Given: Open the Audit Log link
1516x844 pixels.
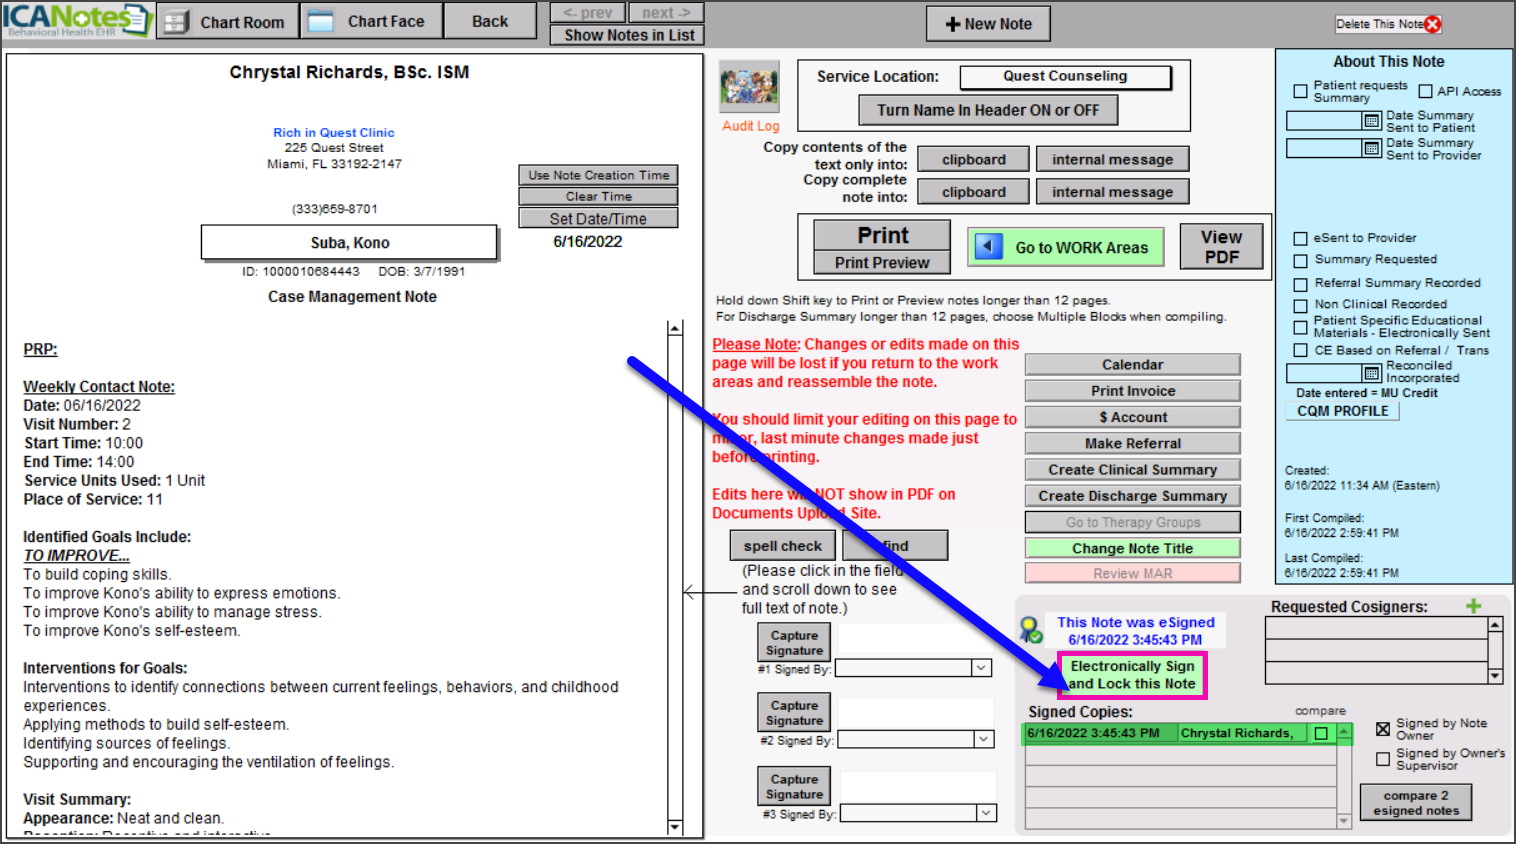Looking at the screenshot, I should coord(750,126).
